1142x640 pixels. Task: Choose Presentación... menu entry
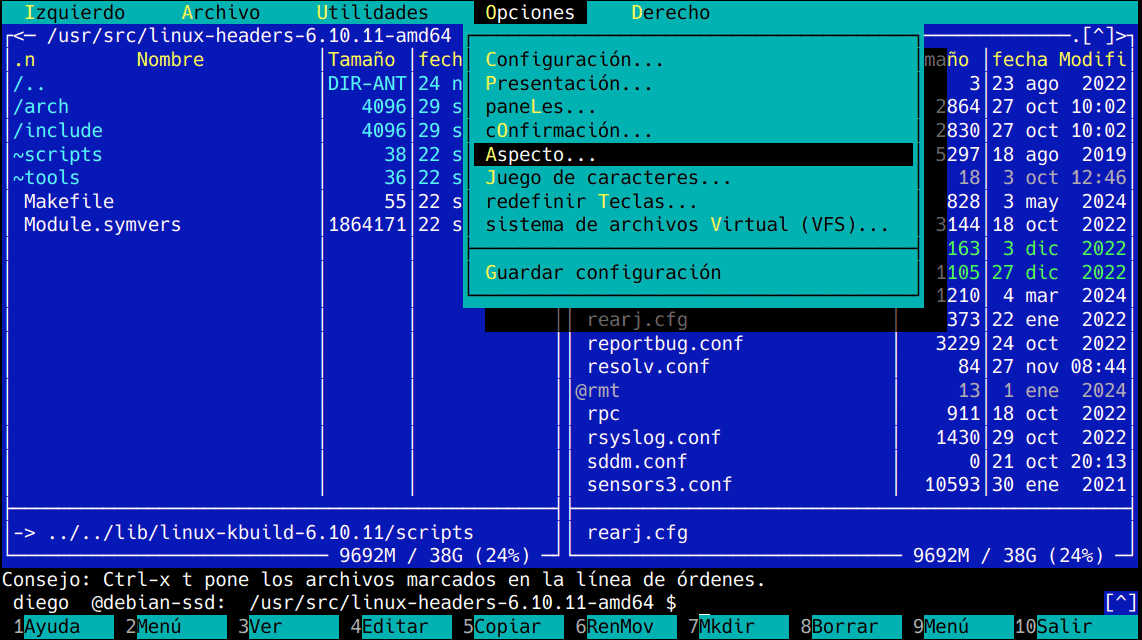(569, 83)
